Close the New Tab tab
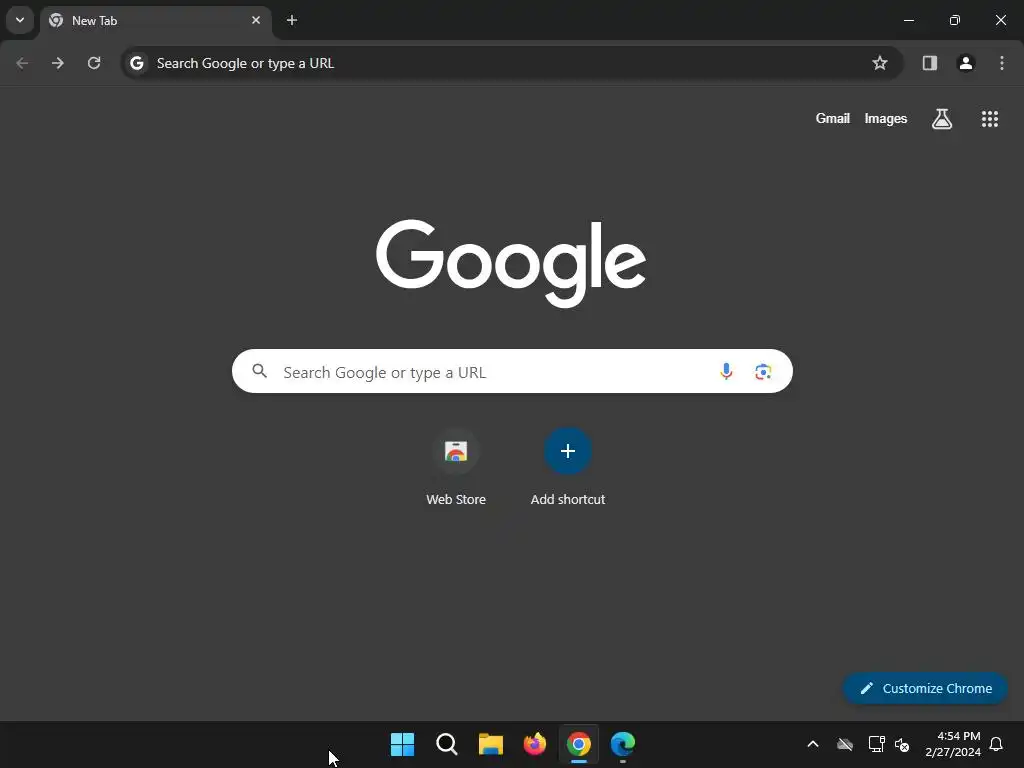Viewport: 1024px width, 768px height. [256, 20]
